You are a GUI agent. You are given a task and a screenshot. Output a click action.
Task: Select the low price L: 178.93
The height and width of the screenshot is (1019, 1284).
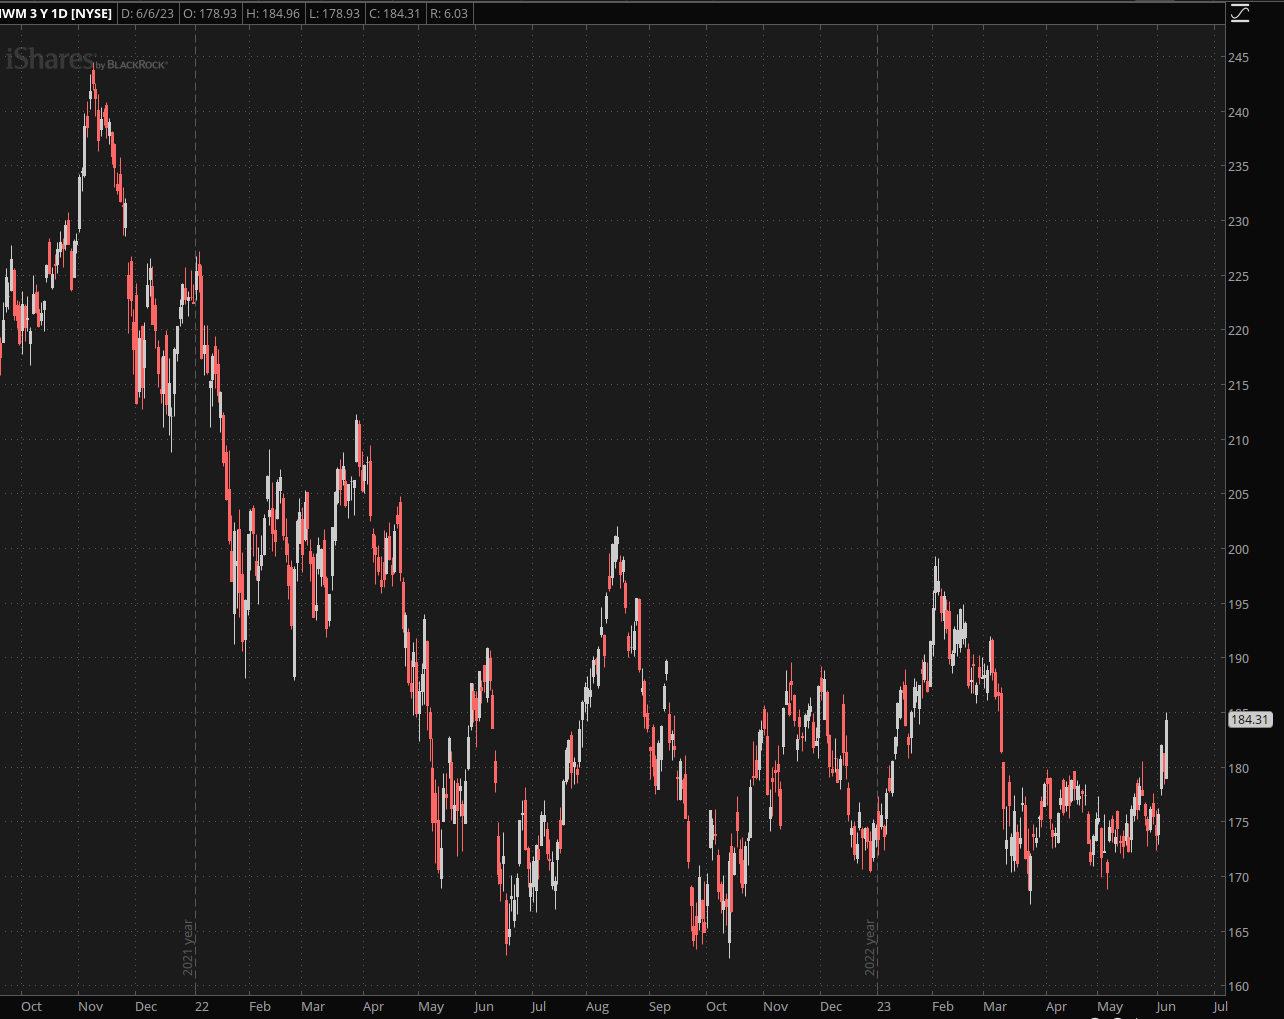[334, 14]
